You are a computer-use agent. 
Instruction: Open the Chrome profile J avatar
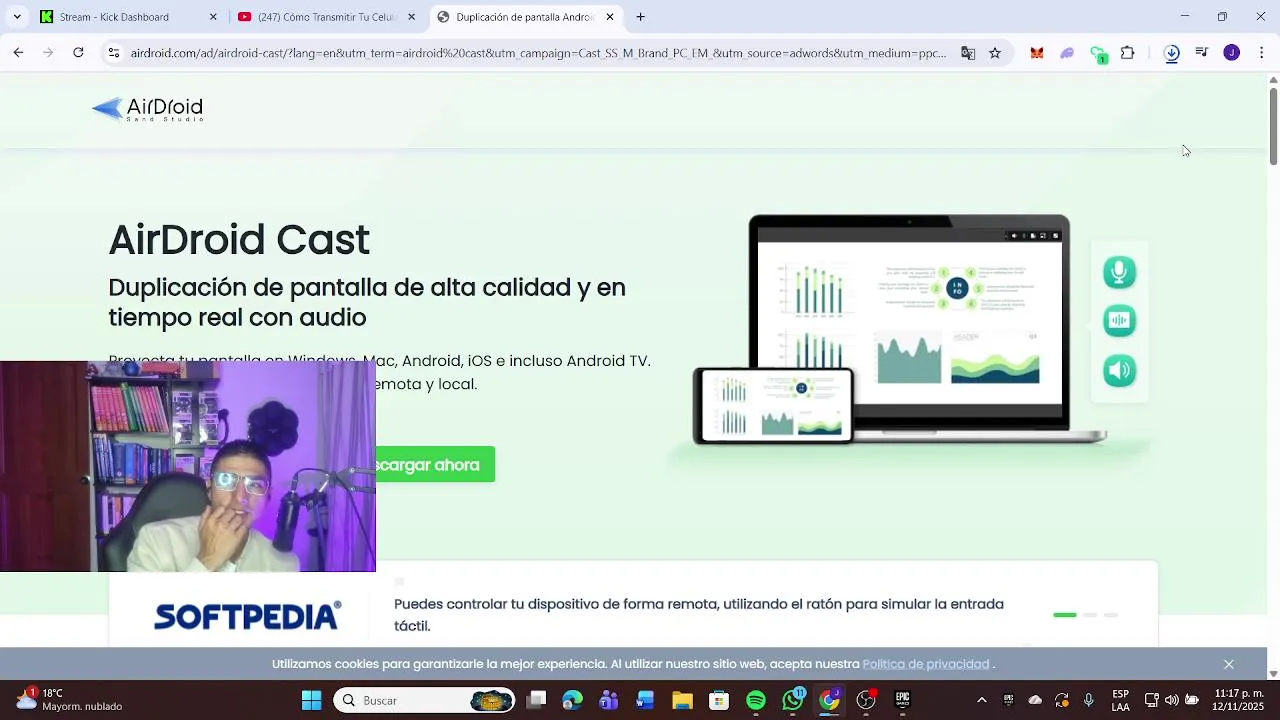[1232, 53]
